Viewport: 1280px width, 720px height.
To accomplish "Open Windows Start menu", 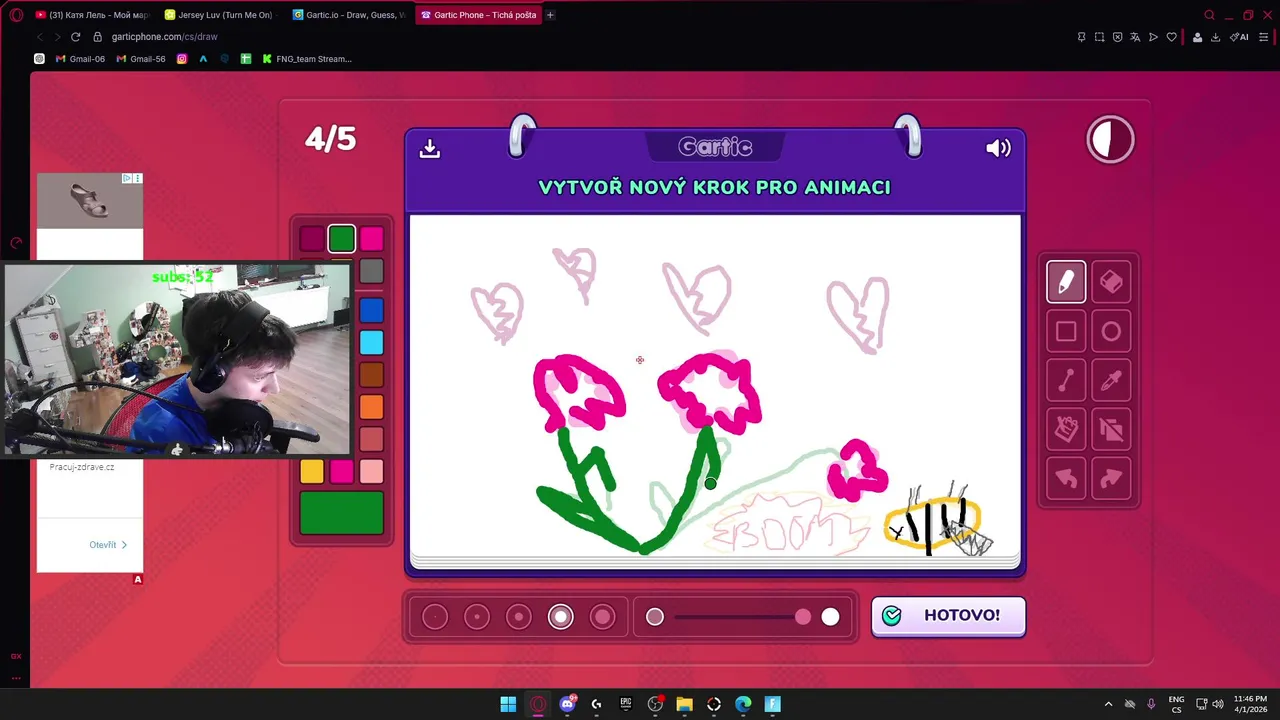I will [508, 704].
